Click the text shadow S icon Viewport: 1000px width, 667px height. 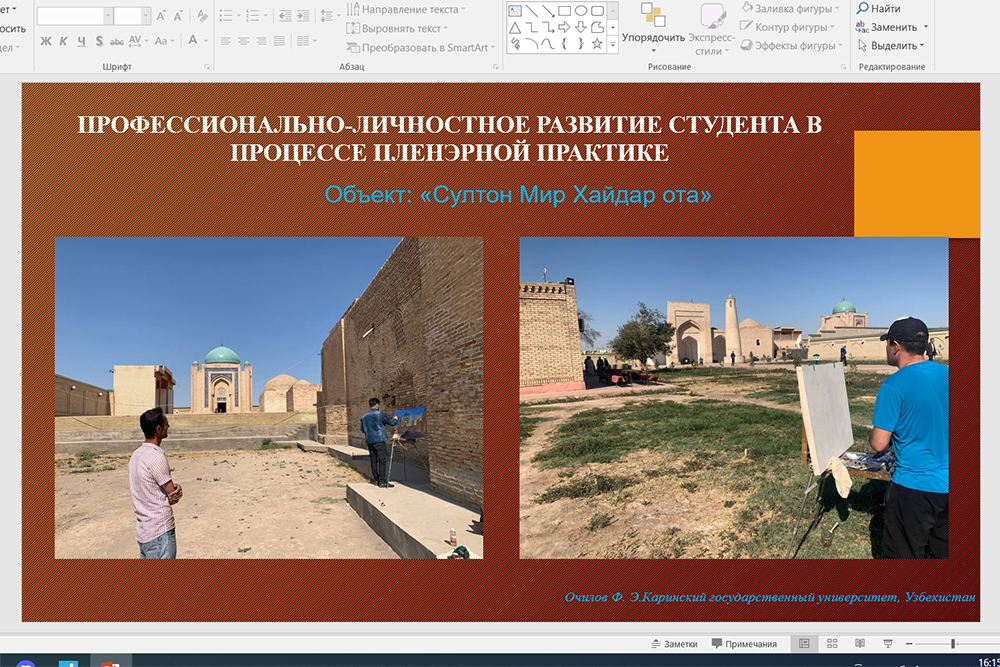99,41
